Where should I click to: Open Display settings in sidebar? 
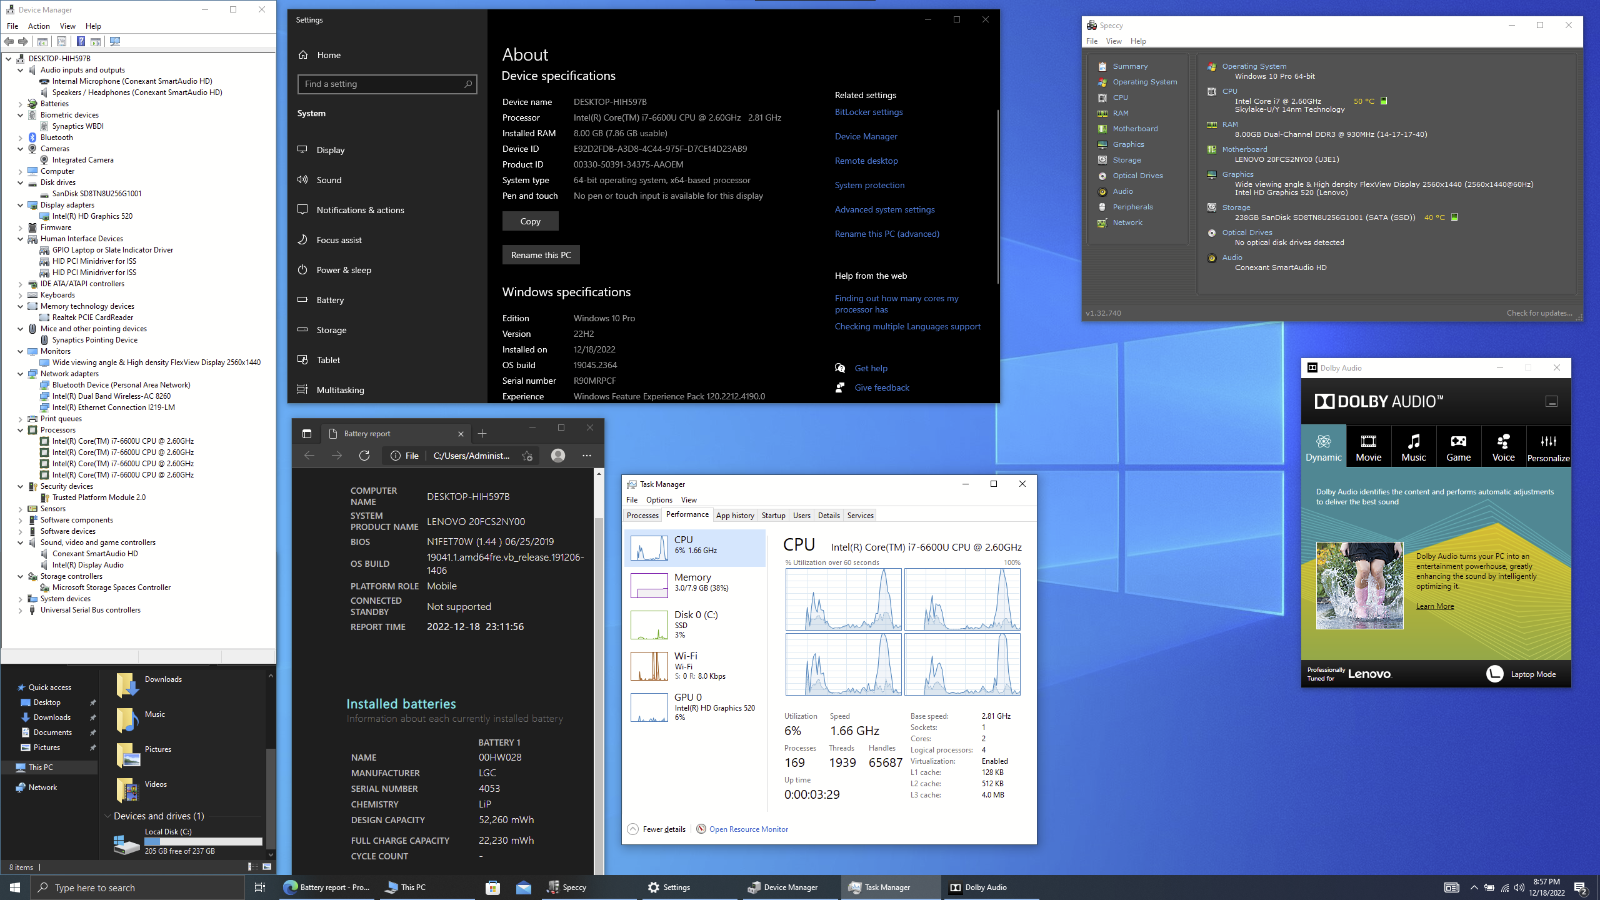(x=331, y=150)
